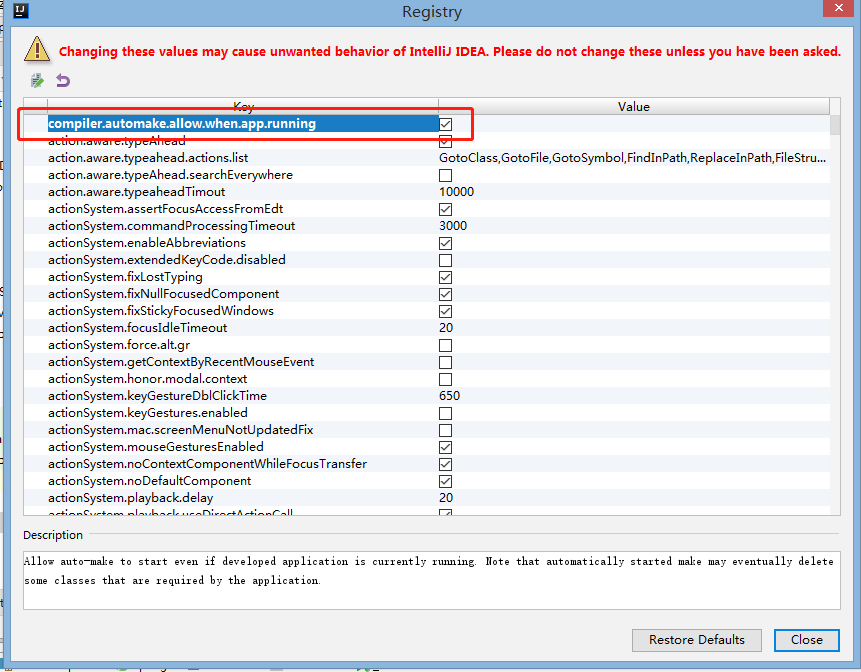Click the GotoClass,GotoFile actions list value
Screen dimensions: 861x672
coord(632,158)
